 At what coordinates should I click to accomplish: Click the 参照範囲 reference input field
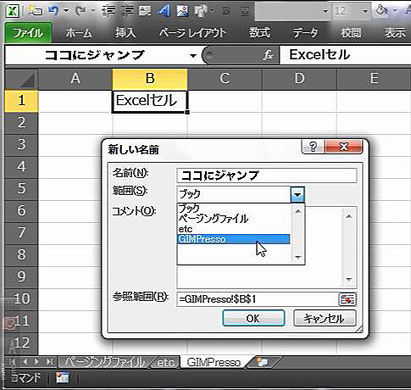pos(257,299)
